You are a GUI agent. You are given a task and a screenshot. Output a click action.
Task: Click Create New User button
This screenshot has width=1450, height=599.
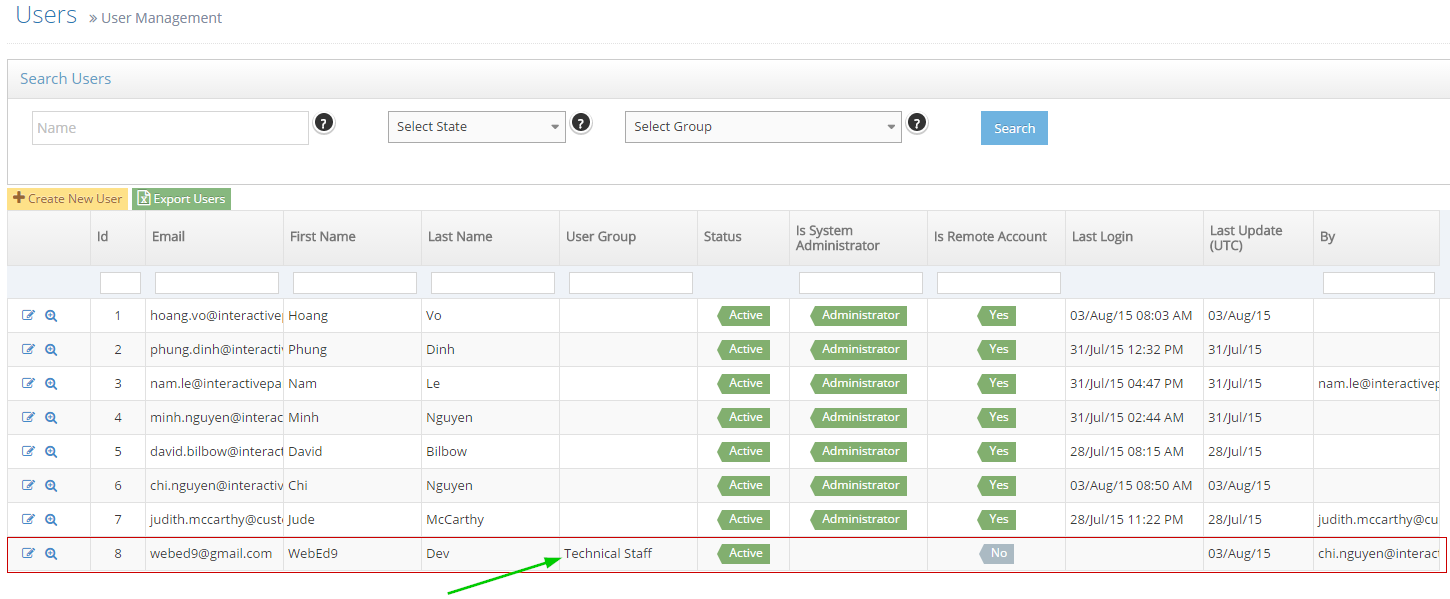click(x=68, y=199)
